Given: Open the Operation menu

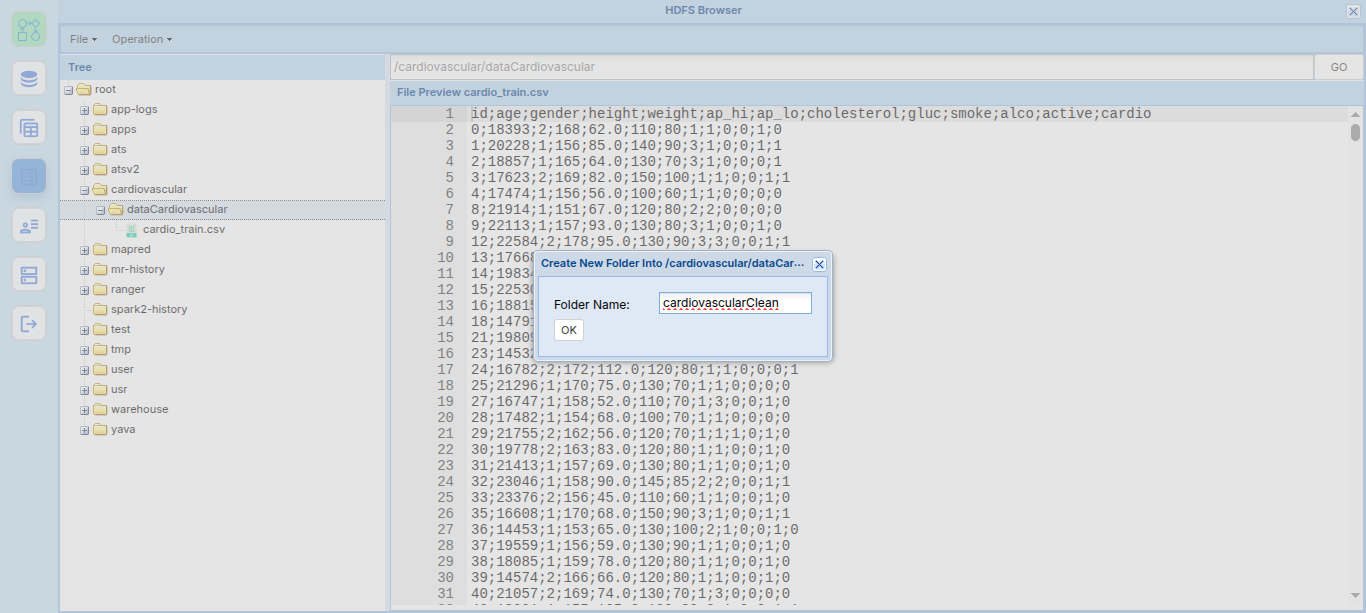Looking at the screenshot, I should [x=141, y=39].
